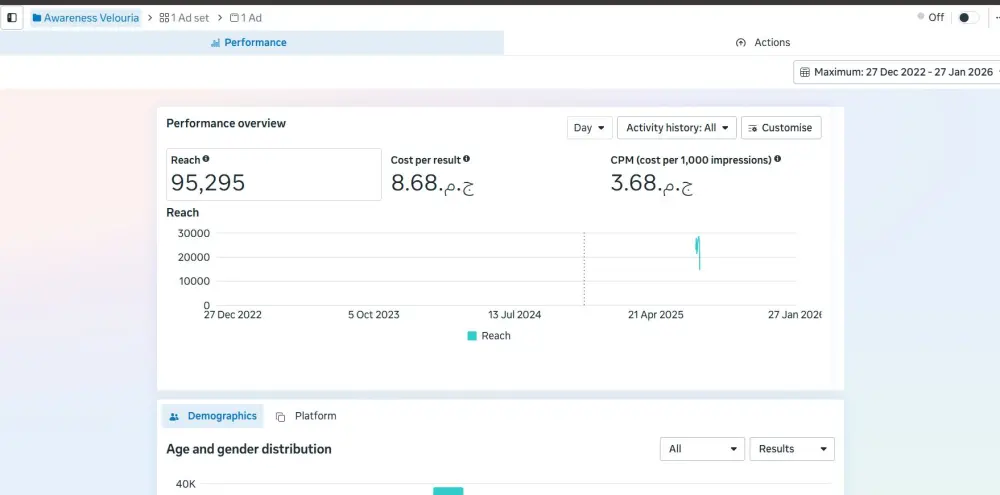Click the Reach spike on the chart
This screenshot has height=495, width=1000.
[698, 253]
